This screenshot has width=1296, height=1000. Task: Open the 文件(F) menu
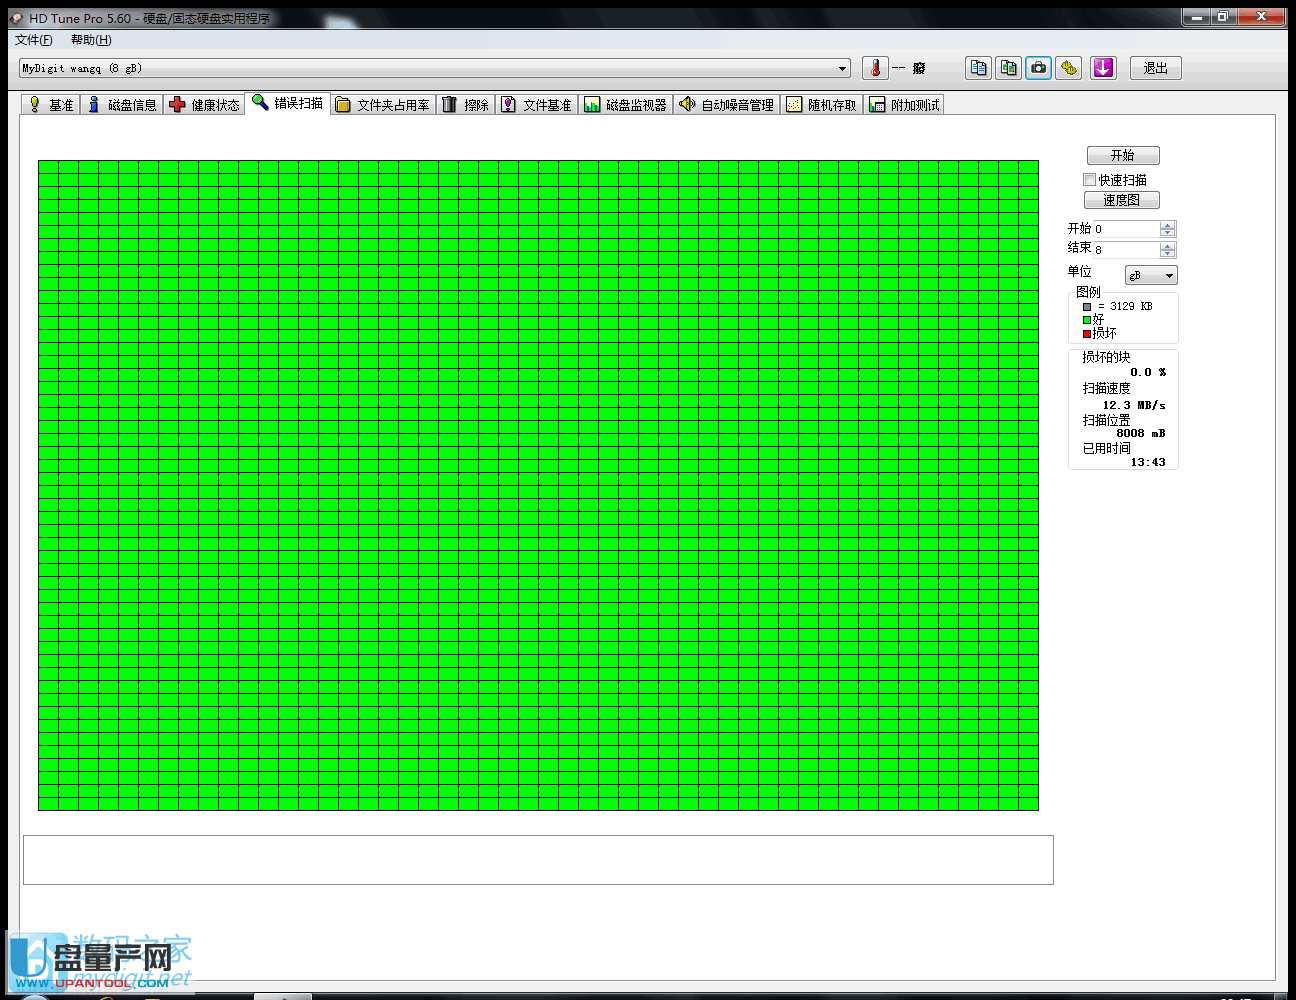click(33, 40)
